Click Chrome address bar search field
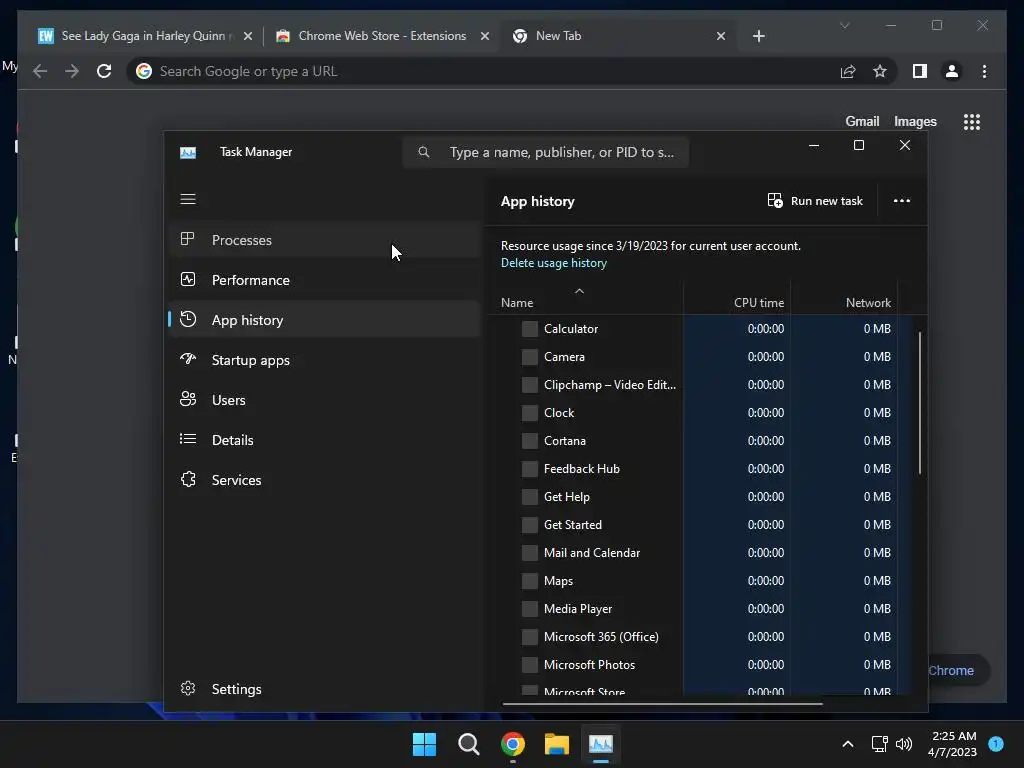The image size is (1024, 768). click(x=480, y=71)
